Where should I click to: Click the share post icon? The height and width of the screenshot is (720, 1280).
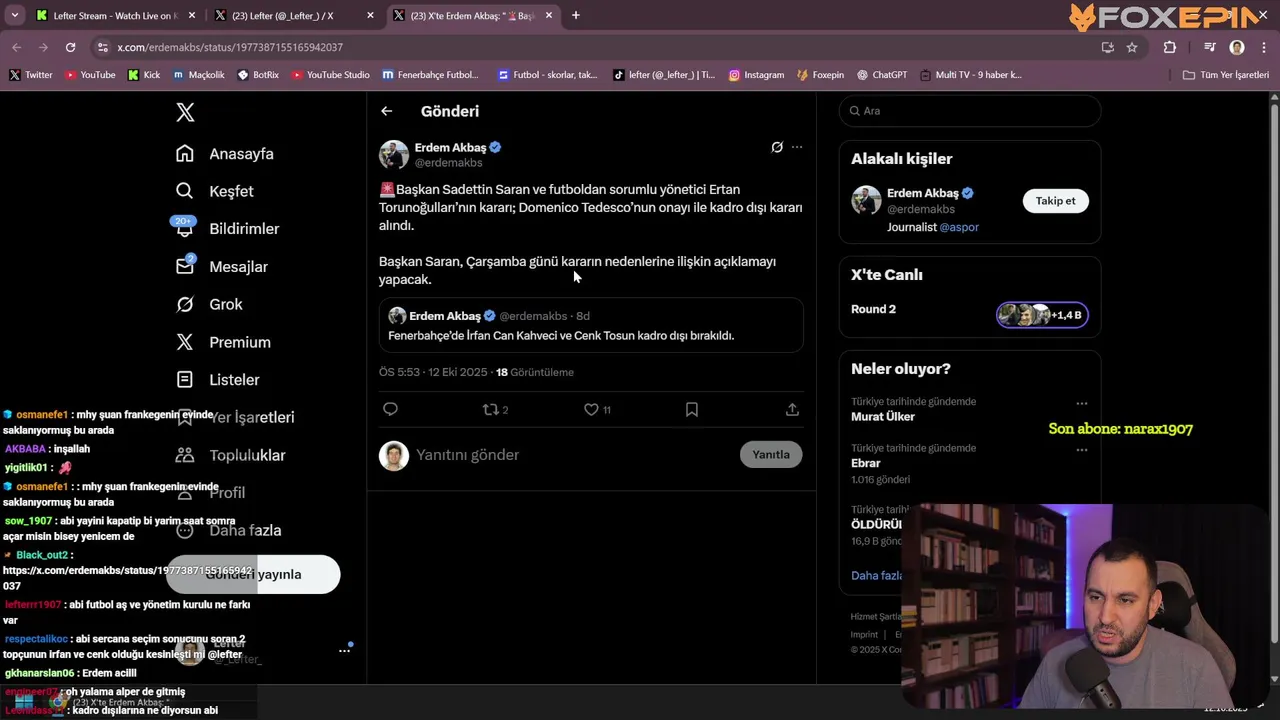click(x=792, y=409)
